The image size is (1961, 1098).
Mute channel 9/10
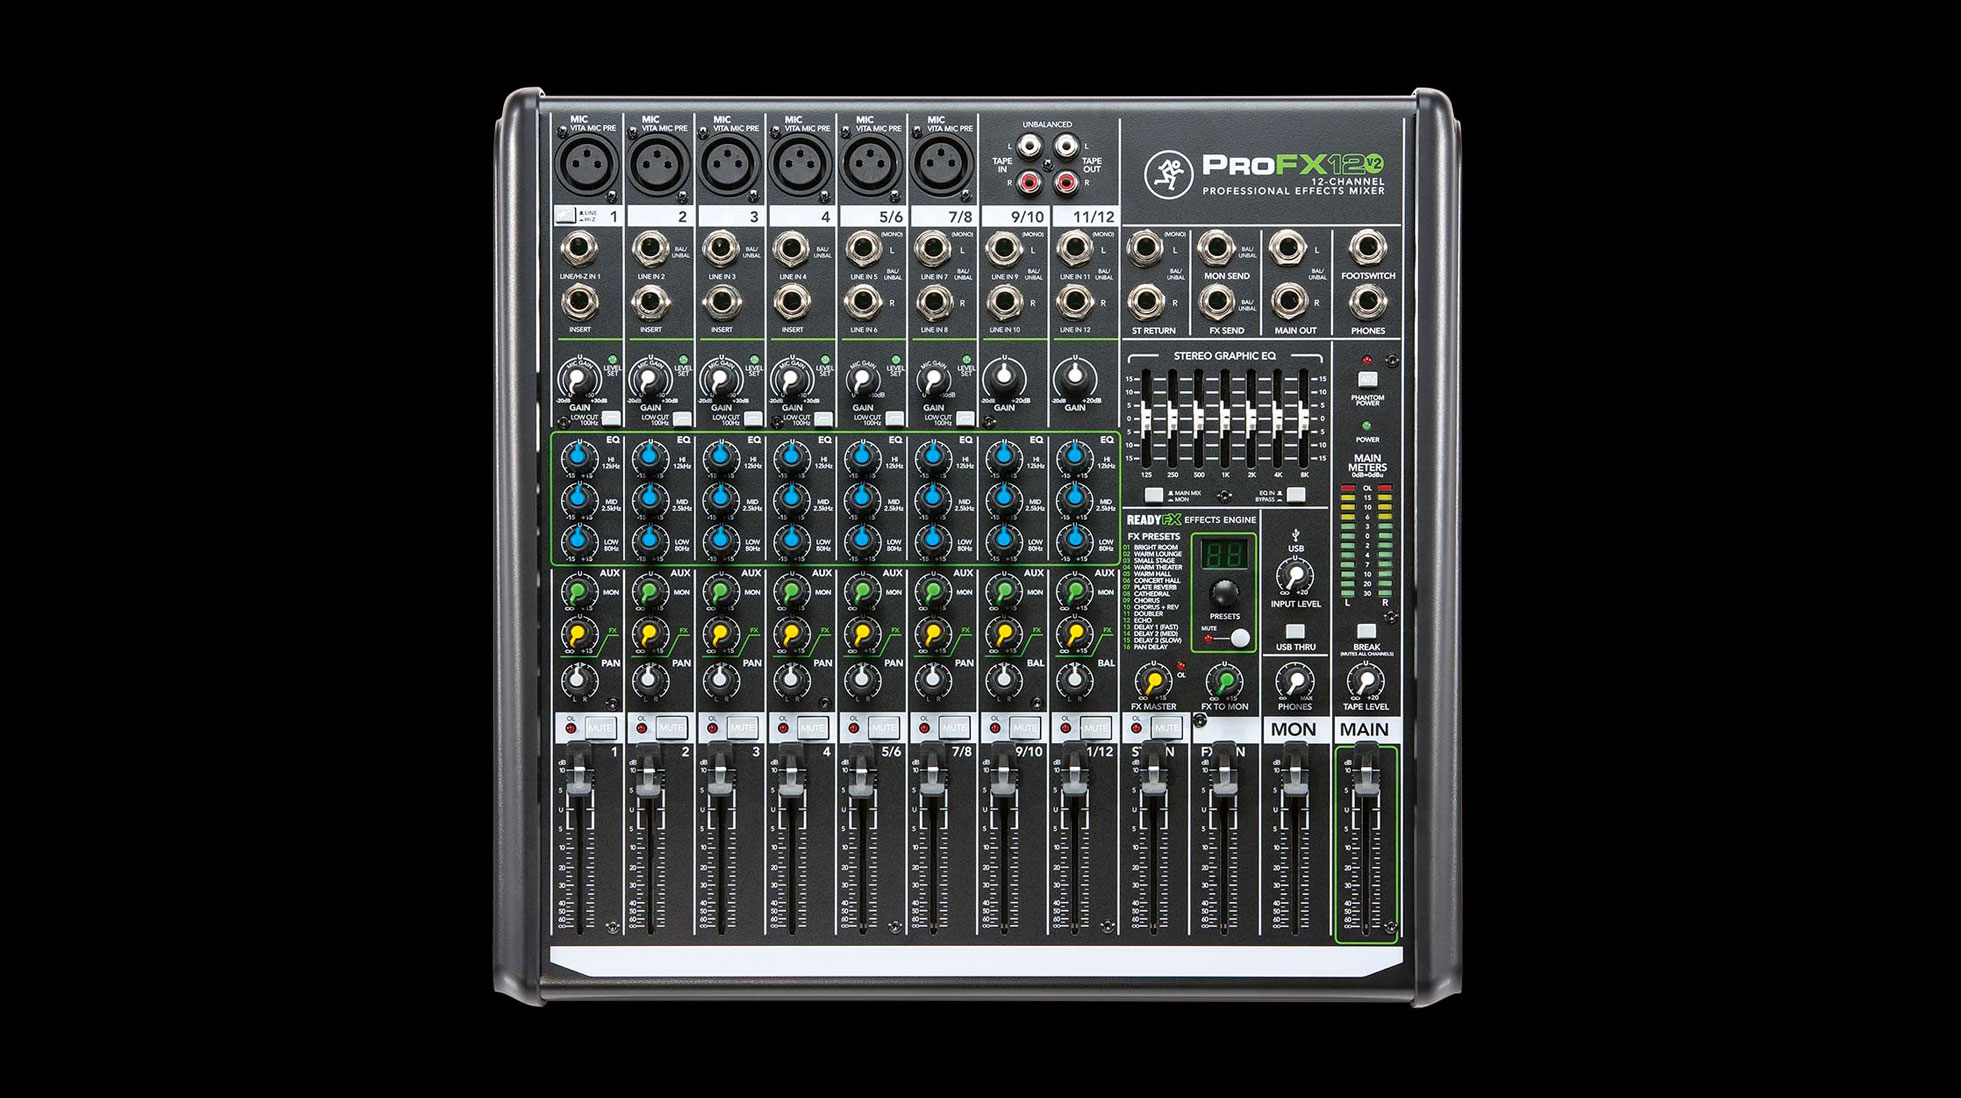pyautogui.click(x=1025, y=728)
